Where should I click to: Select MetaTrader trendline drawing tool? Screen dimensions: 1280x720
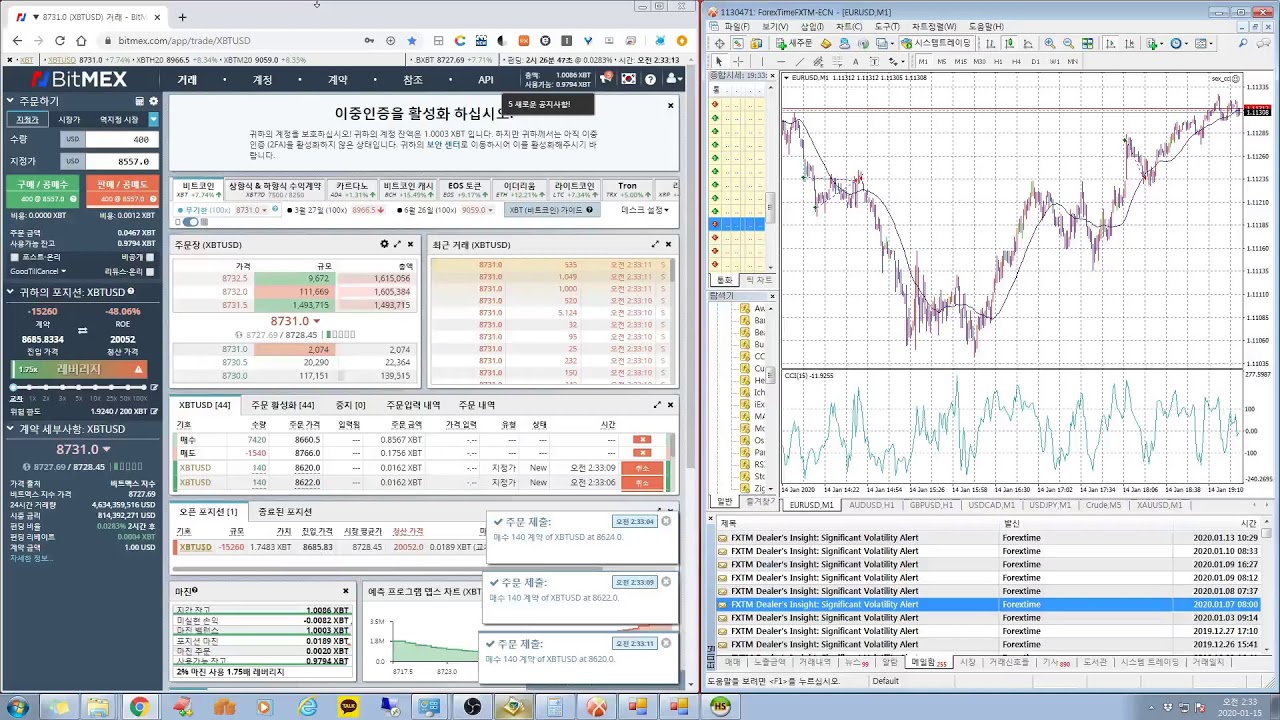(x=799, y=61)
